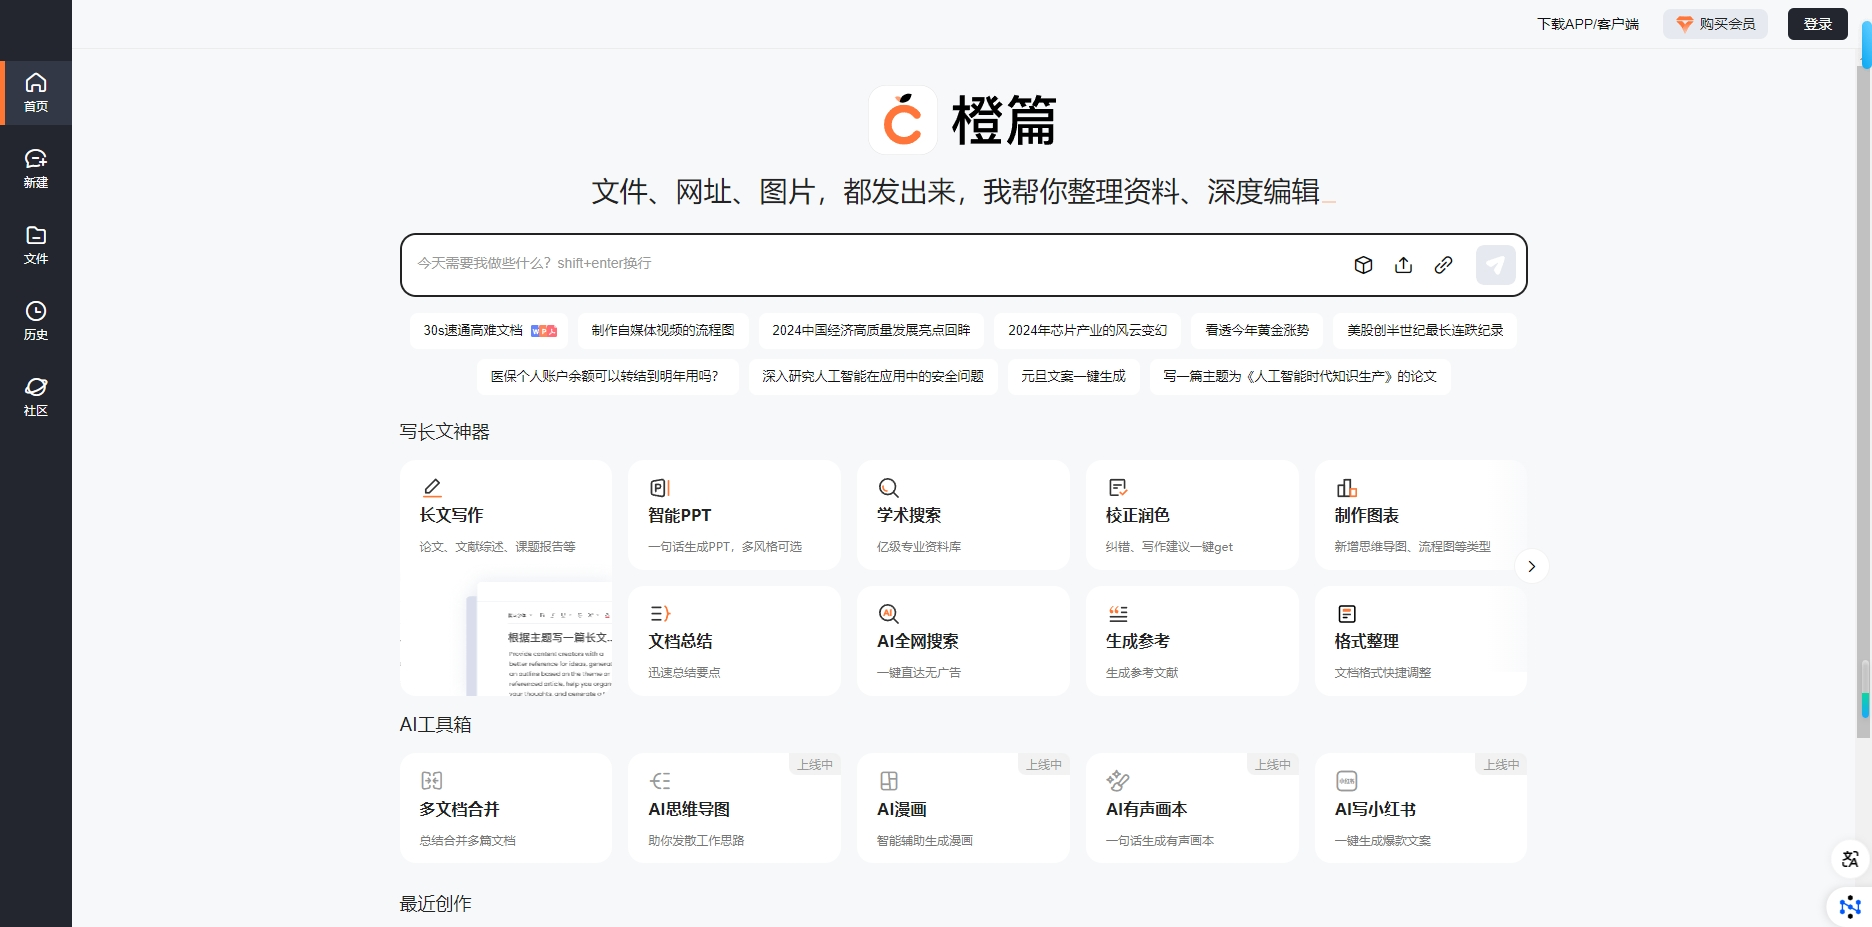Select the 制作自媒体视频的流程图 suggestion
This screenshot has height=927, width=1872.
pos(663,330)
